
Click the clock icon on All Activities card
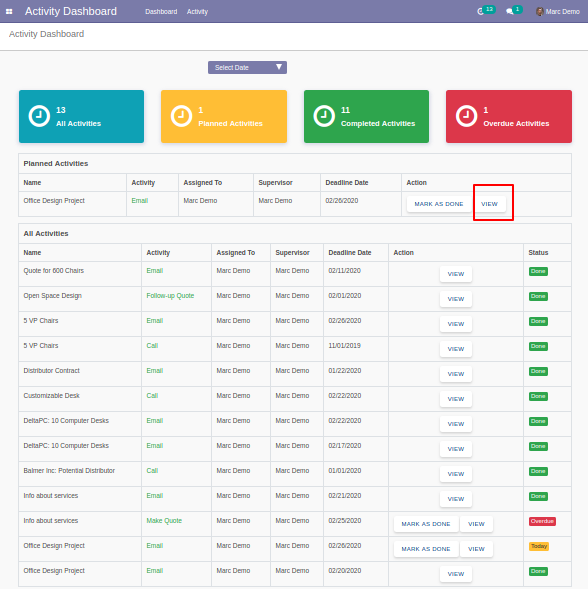click(39, 116)
